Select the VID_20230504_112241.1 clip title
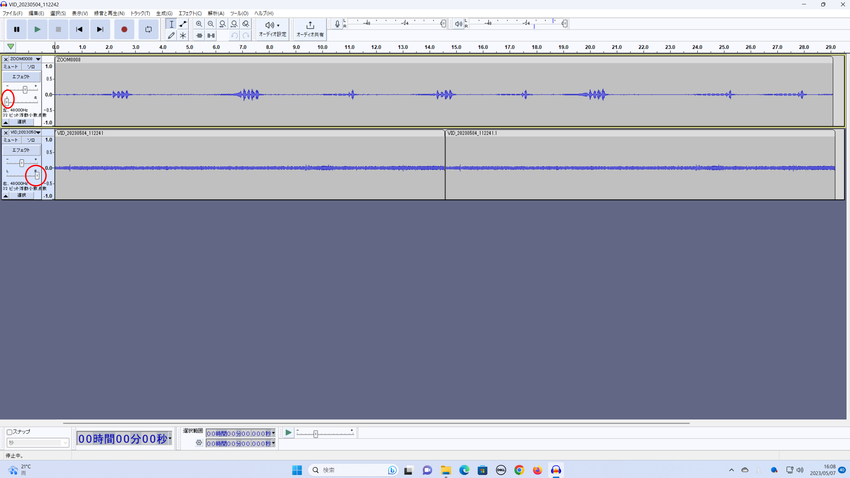The height and width of the screenshot is (478, 850). 472,133
